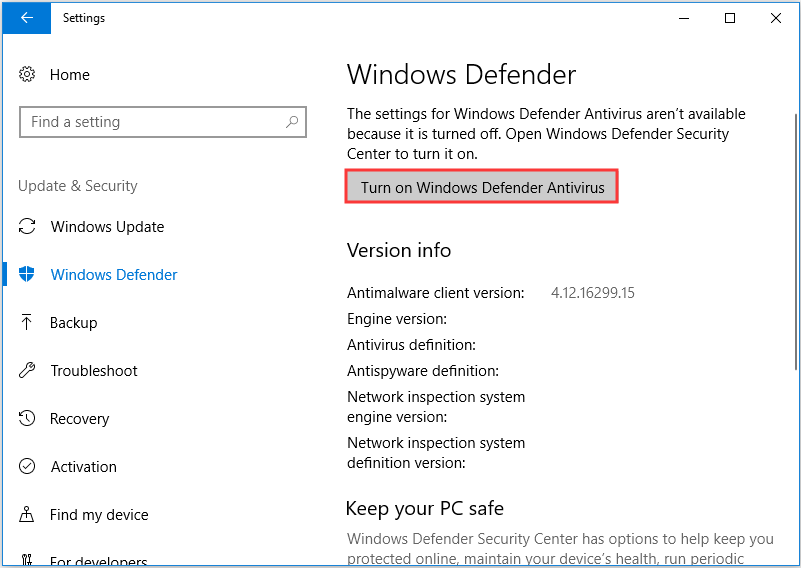Click the back arrow in Settings title bar
Viewport: 801px width, 568px height.
[27, 18]
